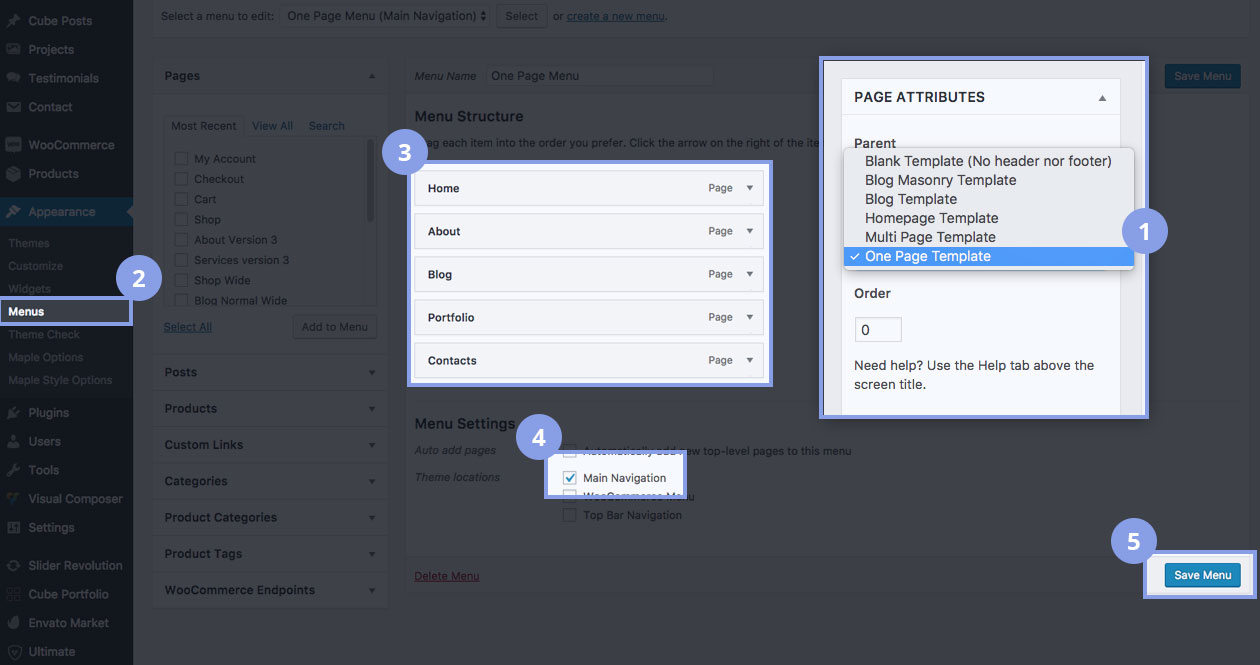Switch to the View All tab
Screen dimensions: 1260x665
[272, 126]
